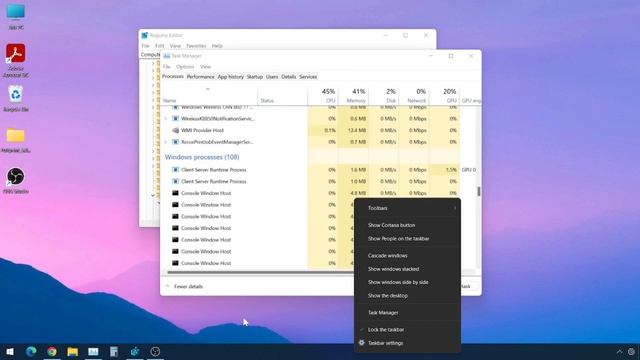
Task: Click the XeroxPrintJobEventManagerService process icon
Action: [x=176, y=142]
